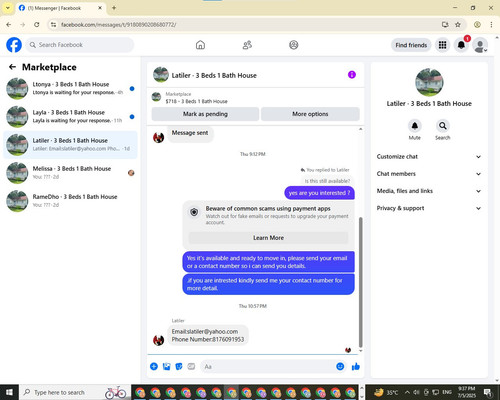Open the purple conversation info icon
500x400 pixels.
click(352, 75)
